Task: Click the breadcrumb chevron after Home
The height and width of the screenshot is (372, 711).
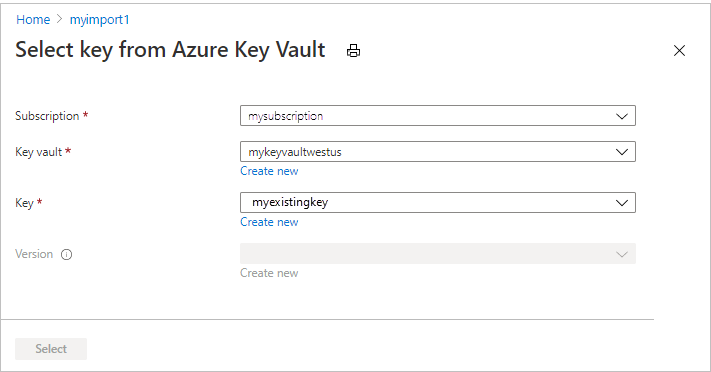Action: pyautogui.click(x=59, y=19)
